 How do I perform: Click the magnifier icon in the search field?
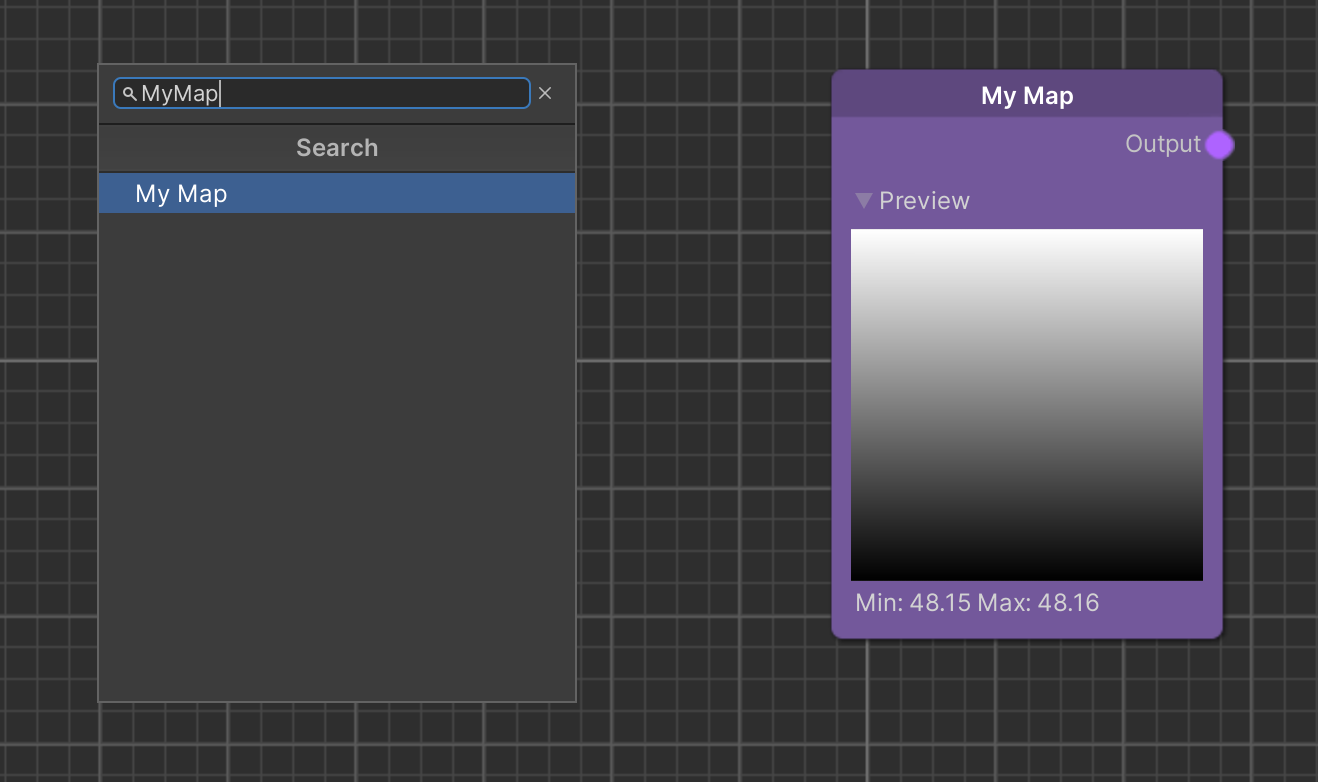129,94
